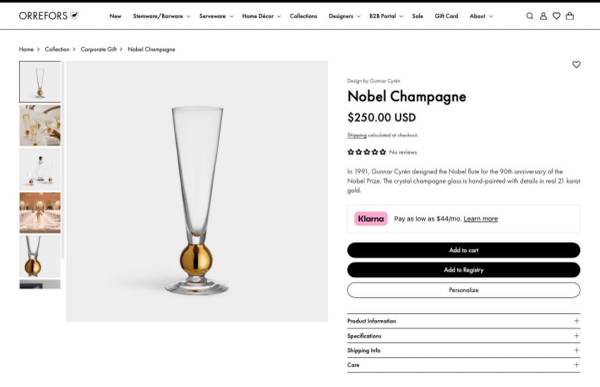Open the search icon in header
Screen dimensions: 600x387
(530, 16)
